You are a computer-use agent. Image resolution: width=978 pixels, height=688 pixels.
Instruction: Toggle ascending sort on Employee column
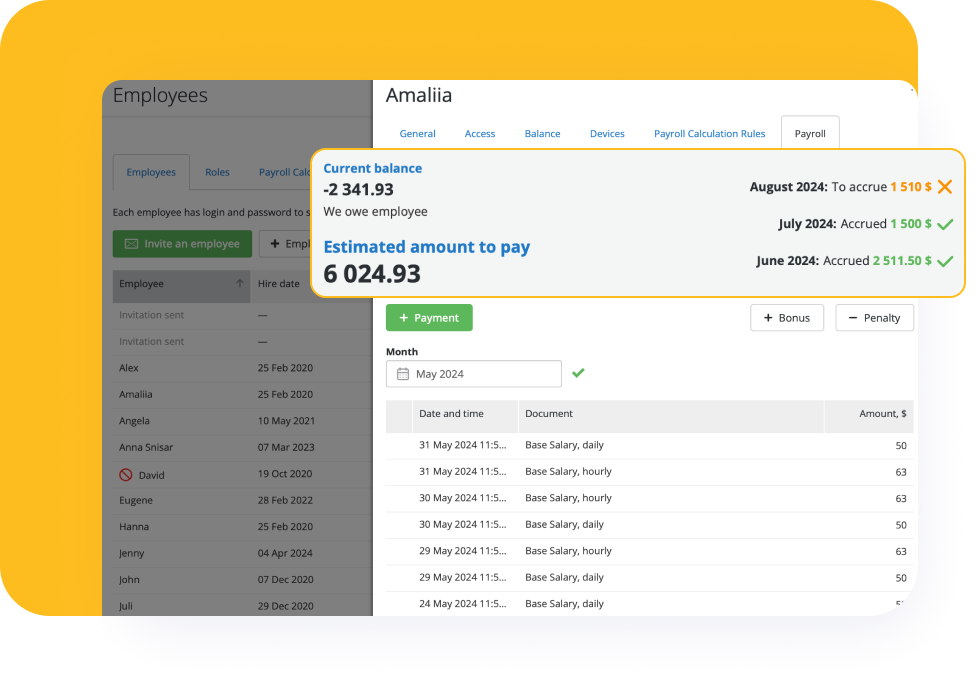[240, 283]
